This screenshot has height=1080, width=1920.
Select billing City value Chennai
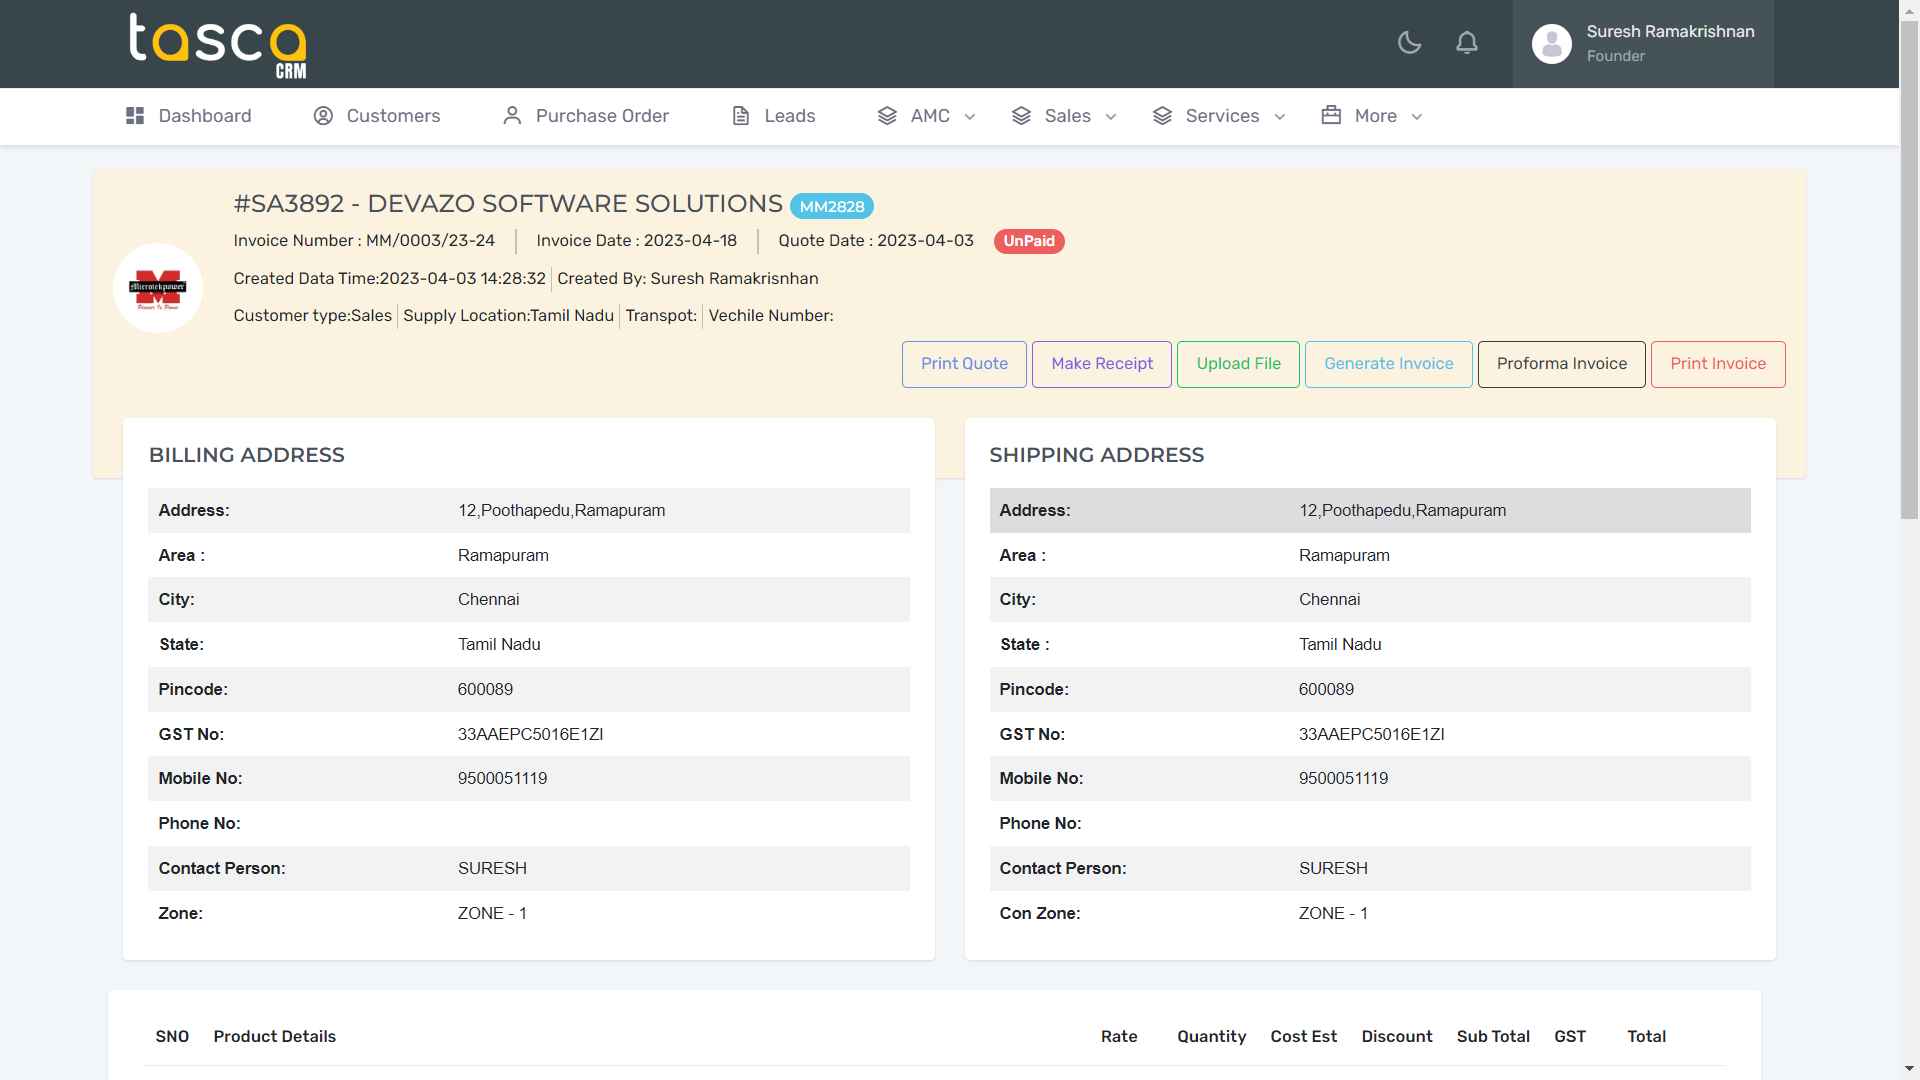488,599
